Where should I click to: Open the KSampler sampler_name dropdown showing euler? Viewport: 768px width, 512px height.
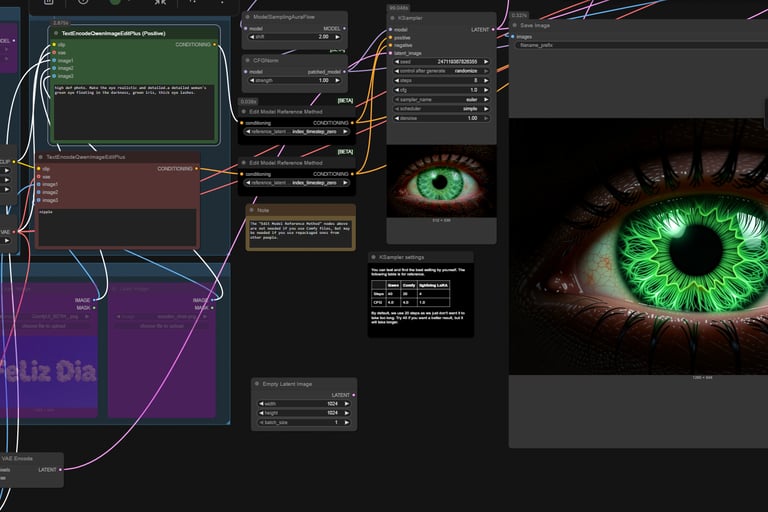441,99
